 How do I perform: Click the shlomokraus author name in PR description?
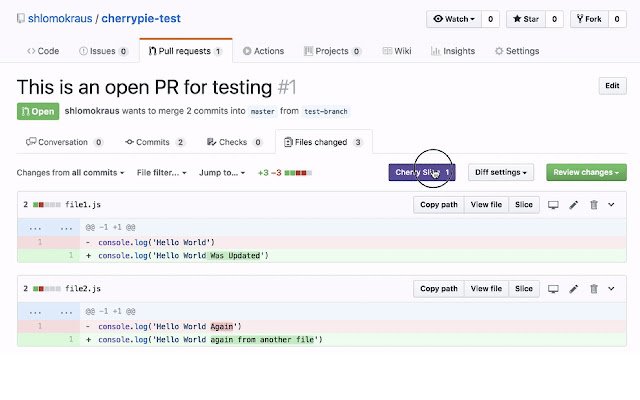(x=92, y=111)
